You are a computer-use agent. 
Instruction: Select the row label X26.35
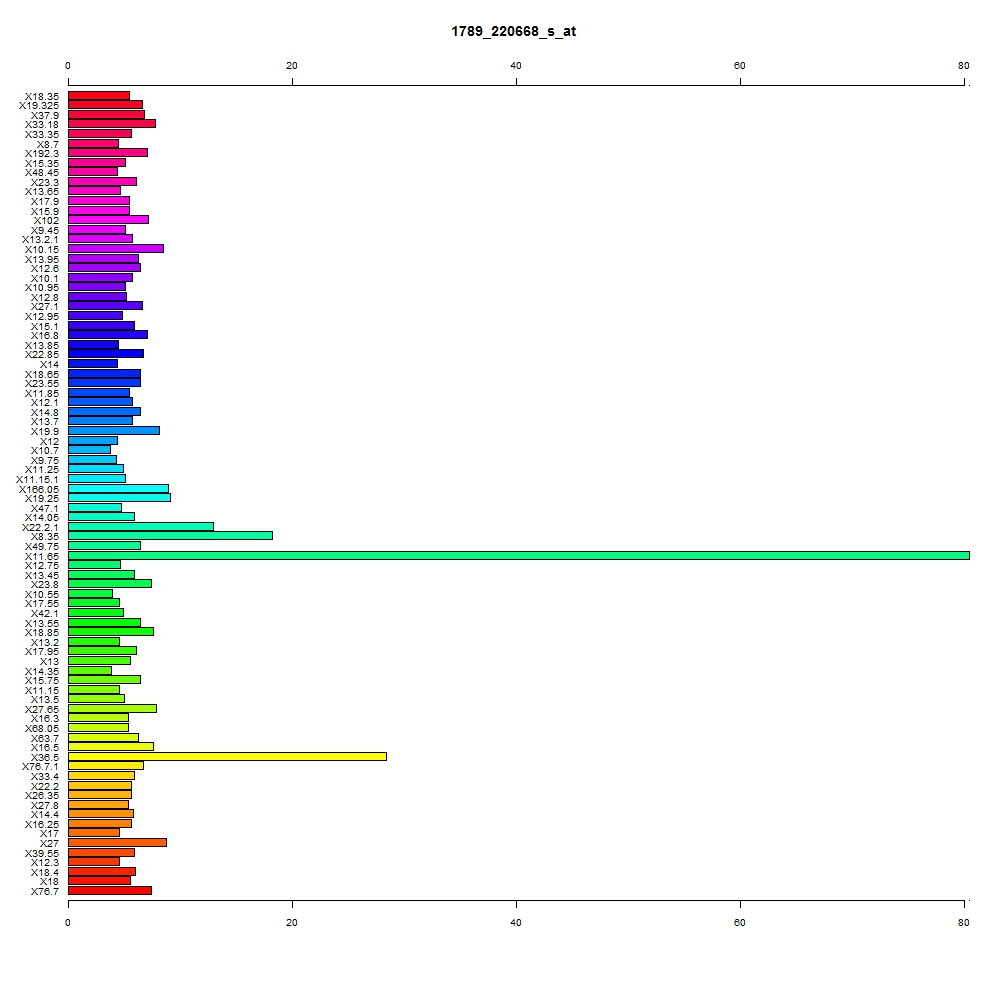[42, 795]
